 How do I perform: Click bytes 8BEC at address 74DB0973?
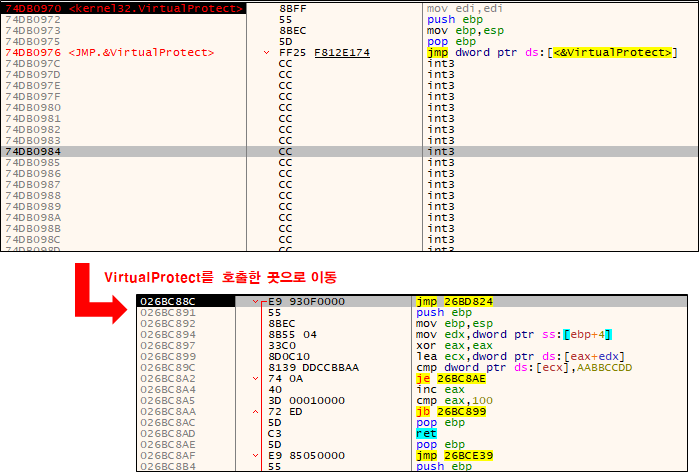292,30
